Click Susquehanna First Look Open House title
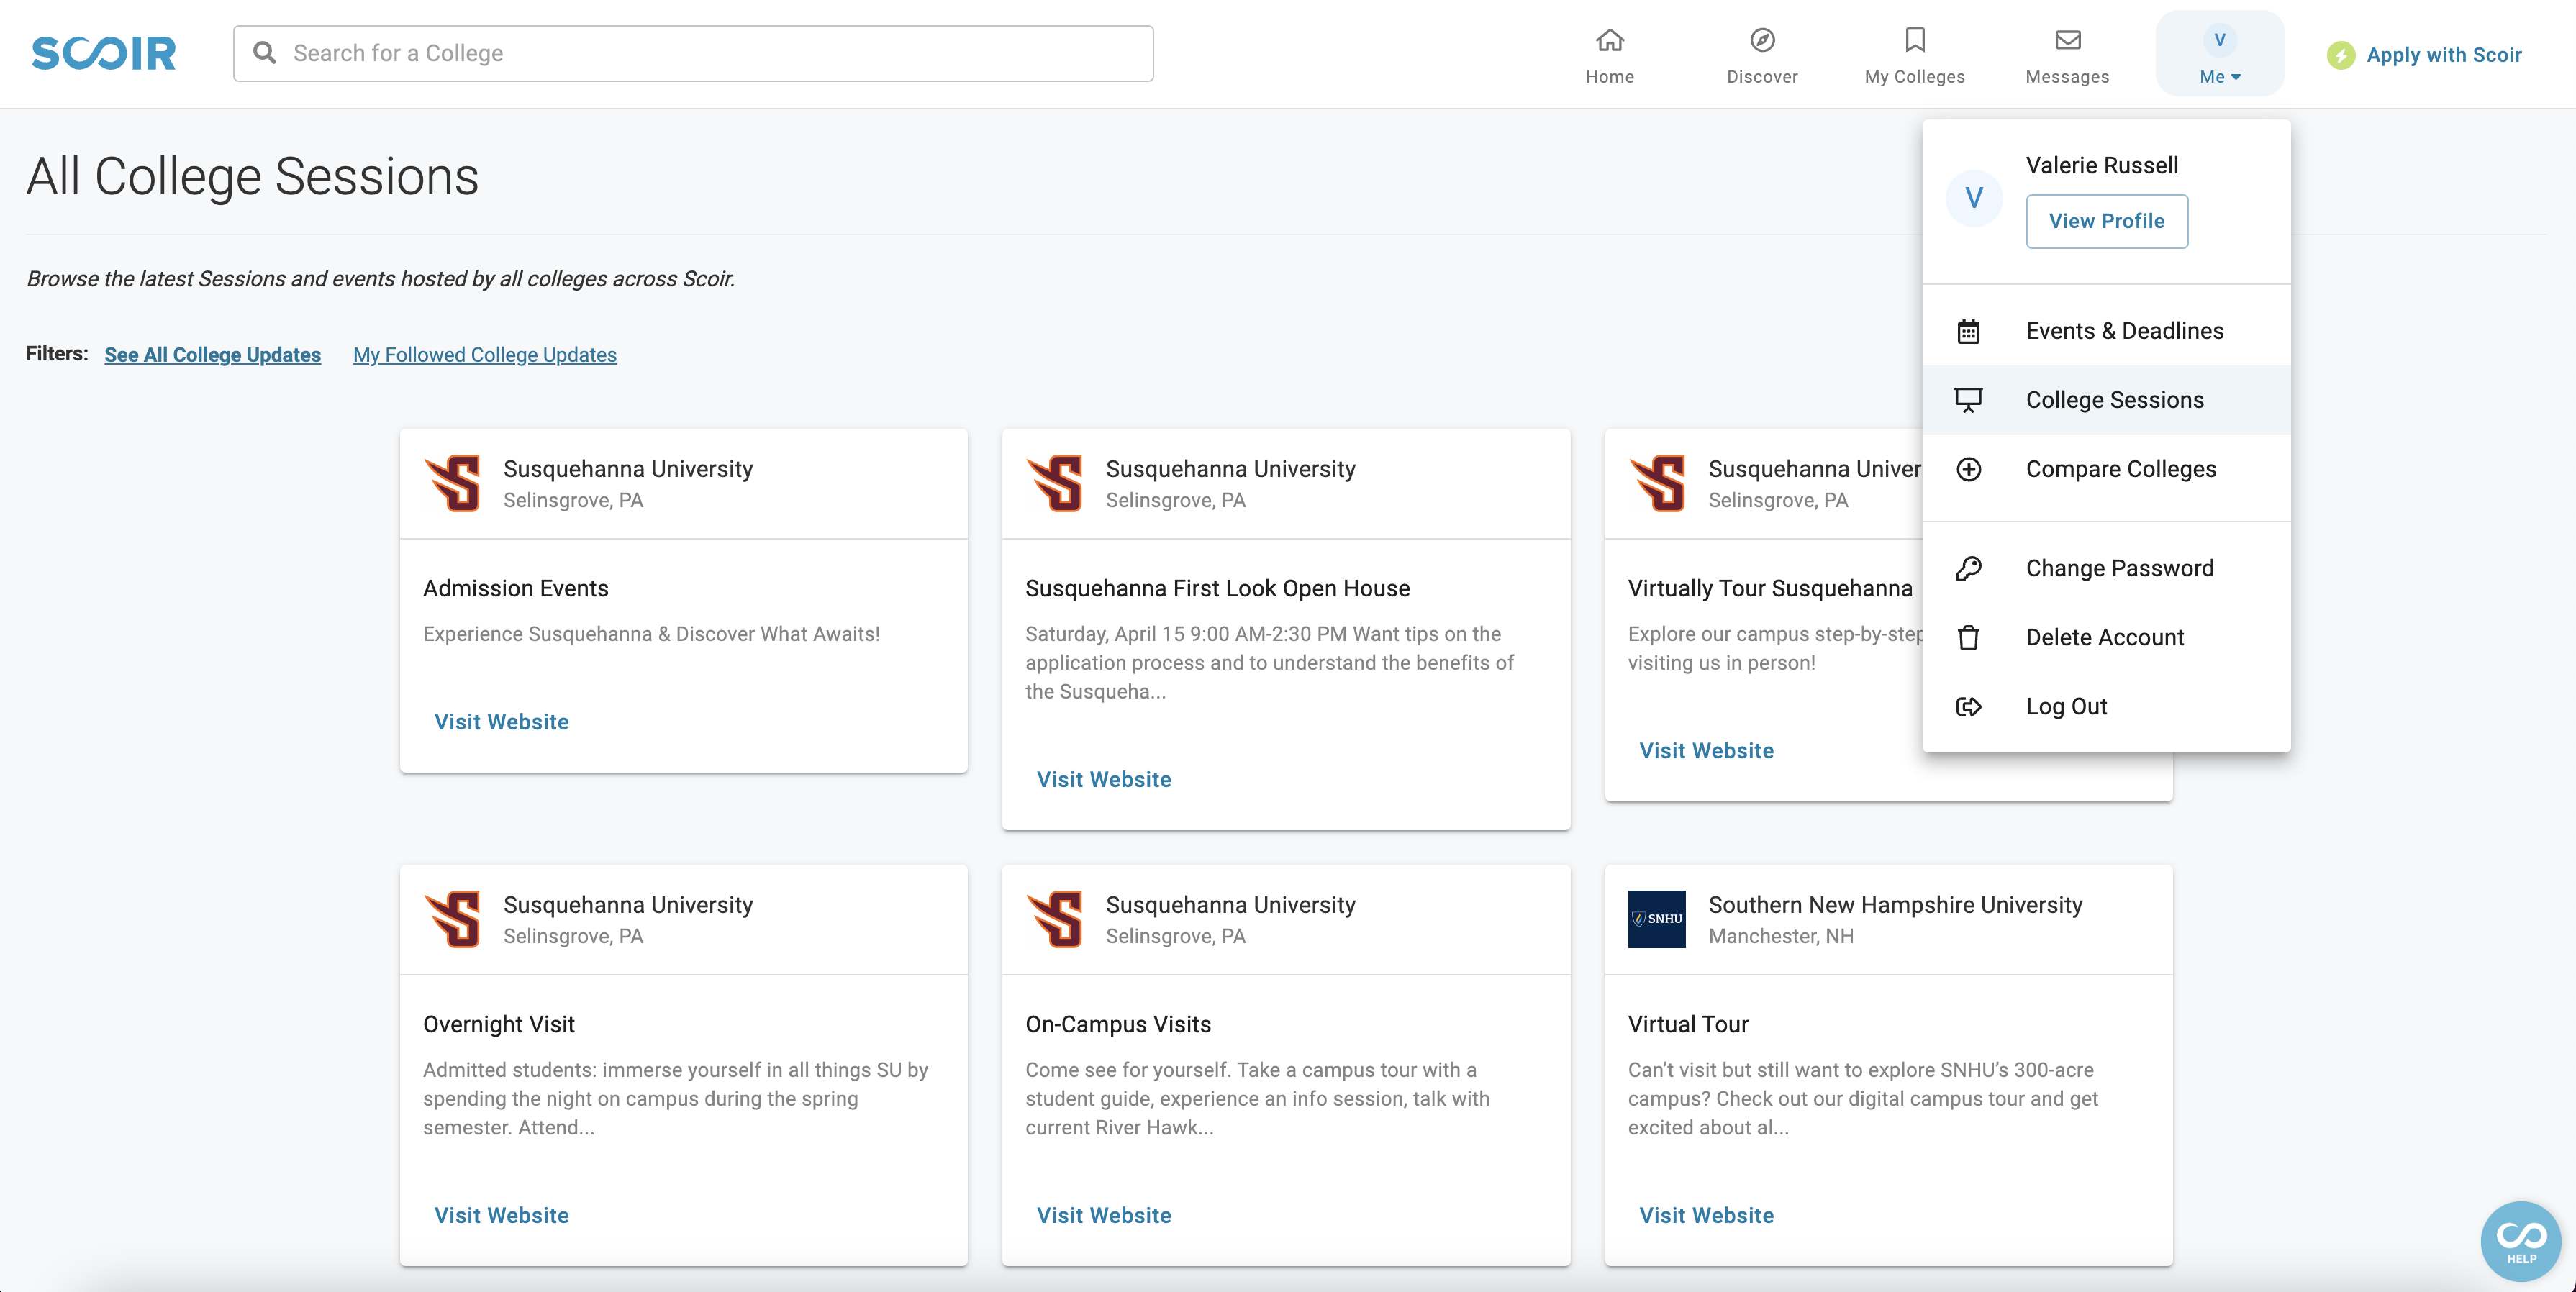Image resolution: width=2576 pixels, height=1292 pixels. pyautogui.click(x=1217, y=588)
